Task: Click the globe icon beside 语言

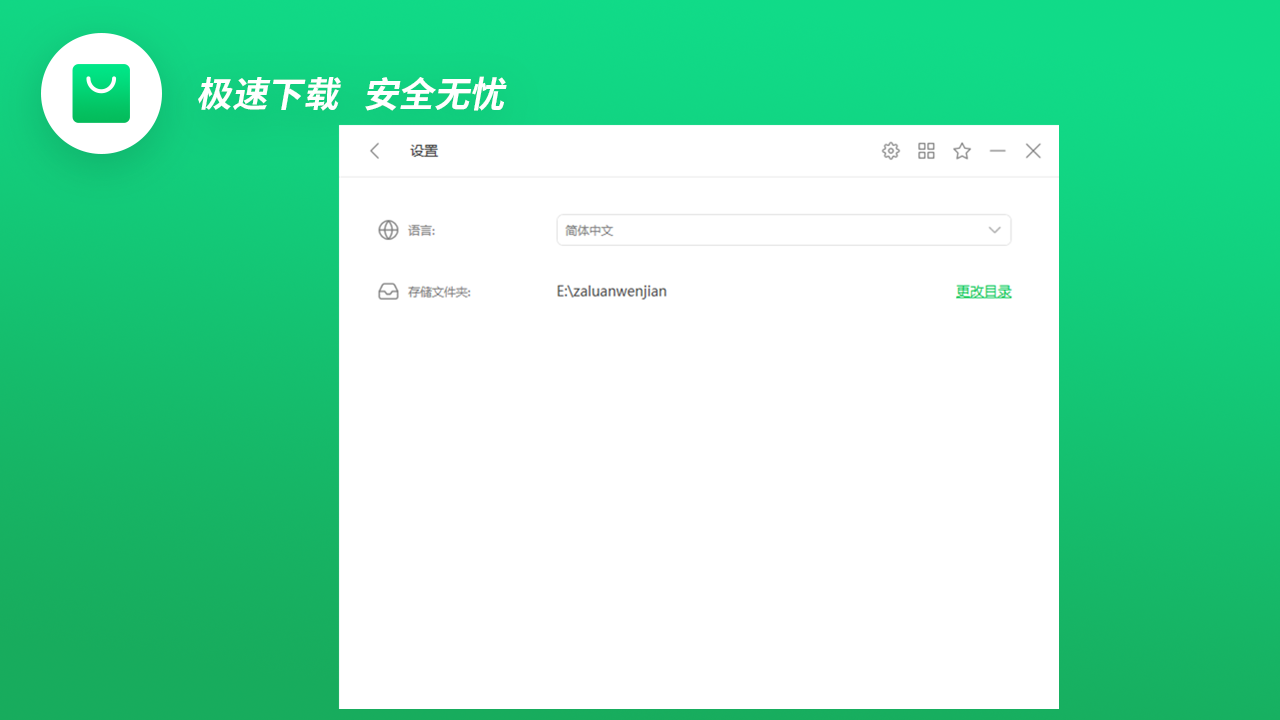Action: tap(388, 229)
